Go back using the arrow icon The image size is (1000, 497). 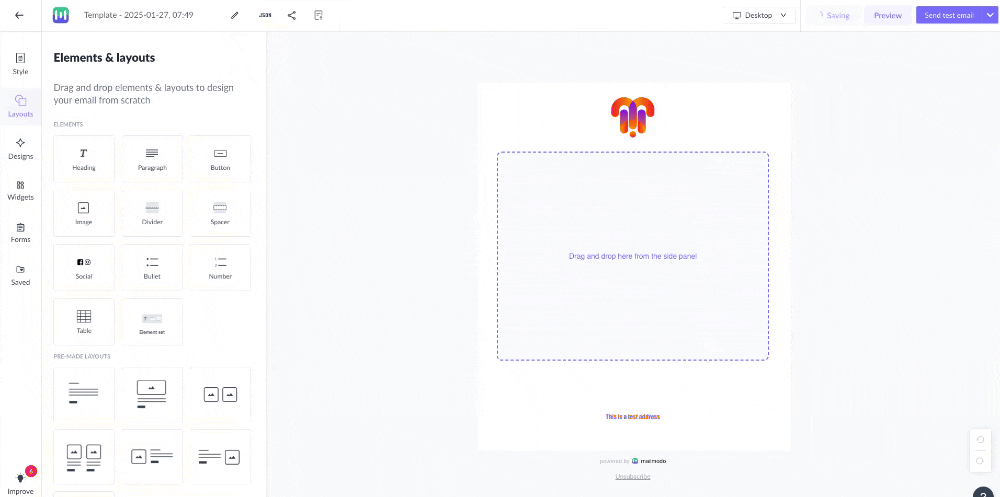19,15
